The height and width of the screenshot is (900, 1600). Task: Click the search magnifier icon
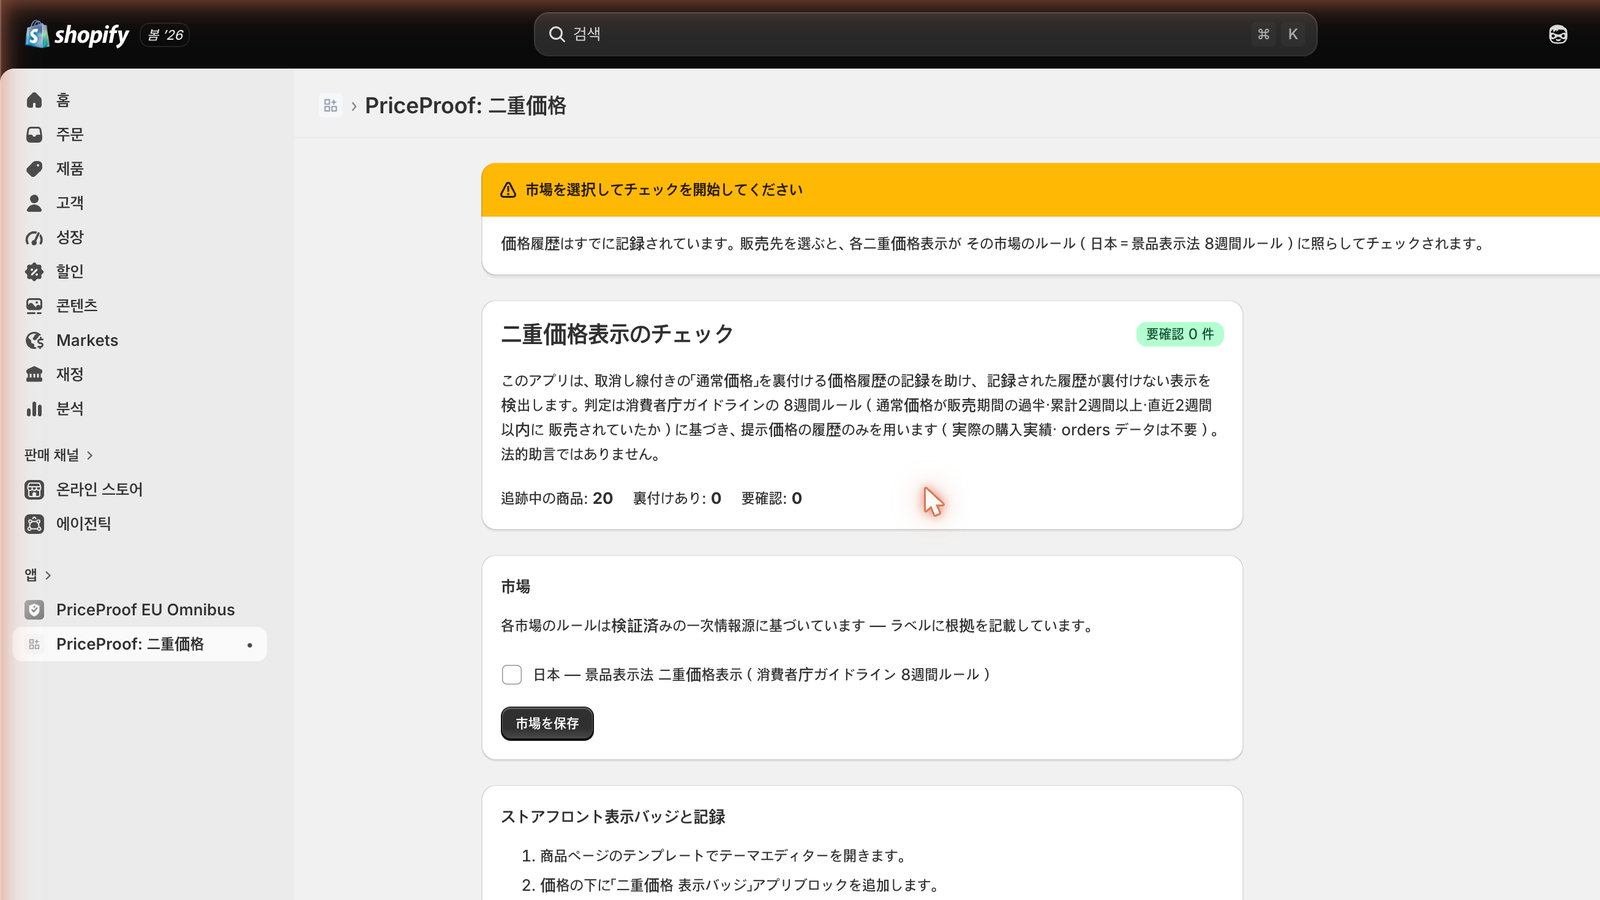(557, 34)
